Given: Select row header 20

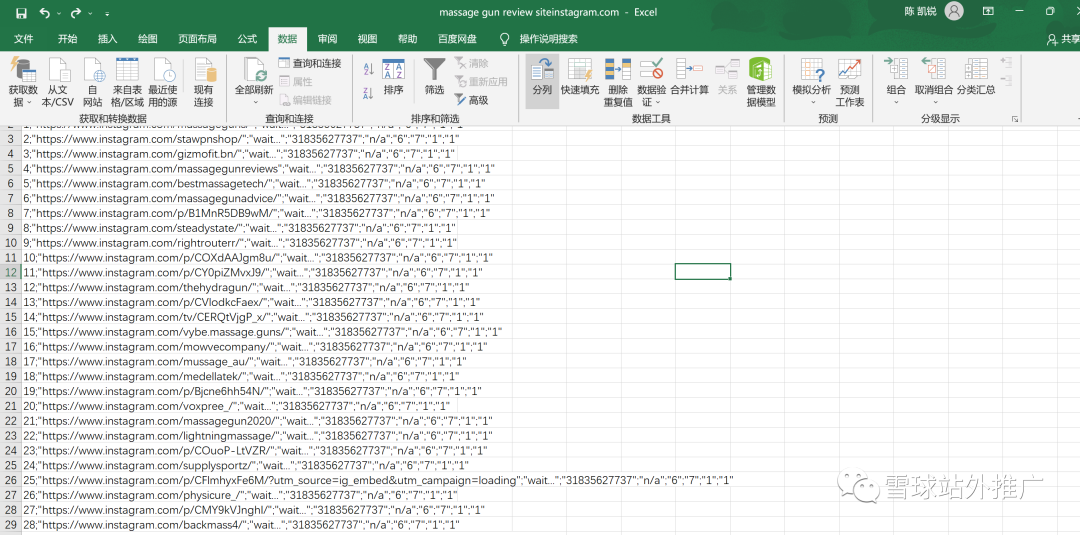Looking at the screenshot, I should pos(10,391).
